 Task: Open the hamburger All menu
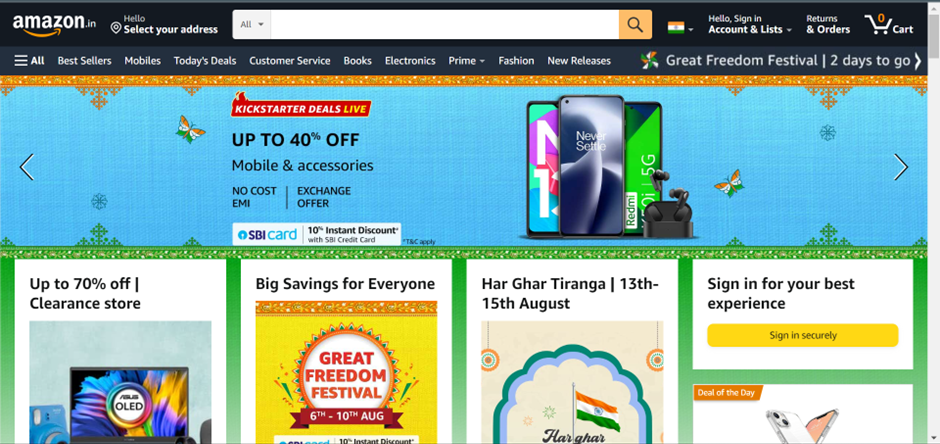29,61
